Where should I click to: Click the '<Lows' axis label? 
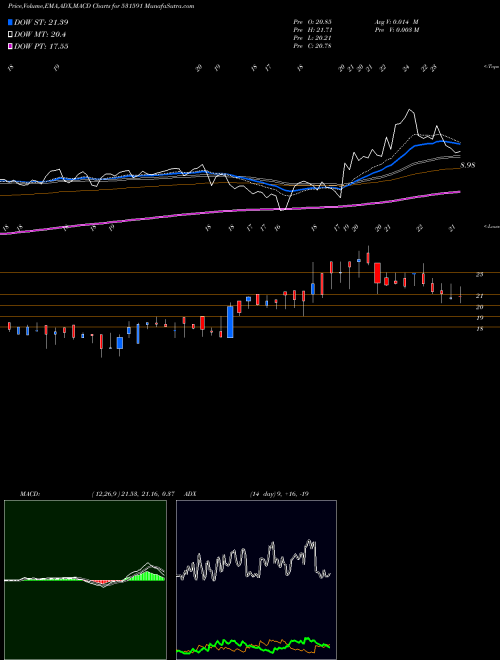click(491, 226)
